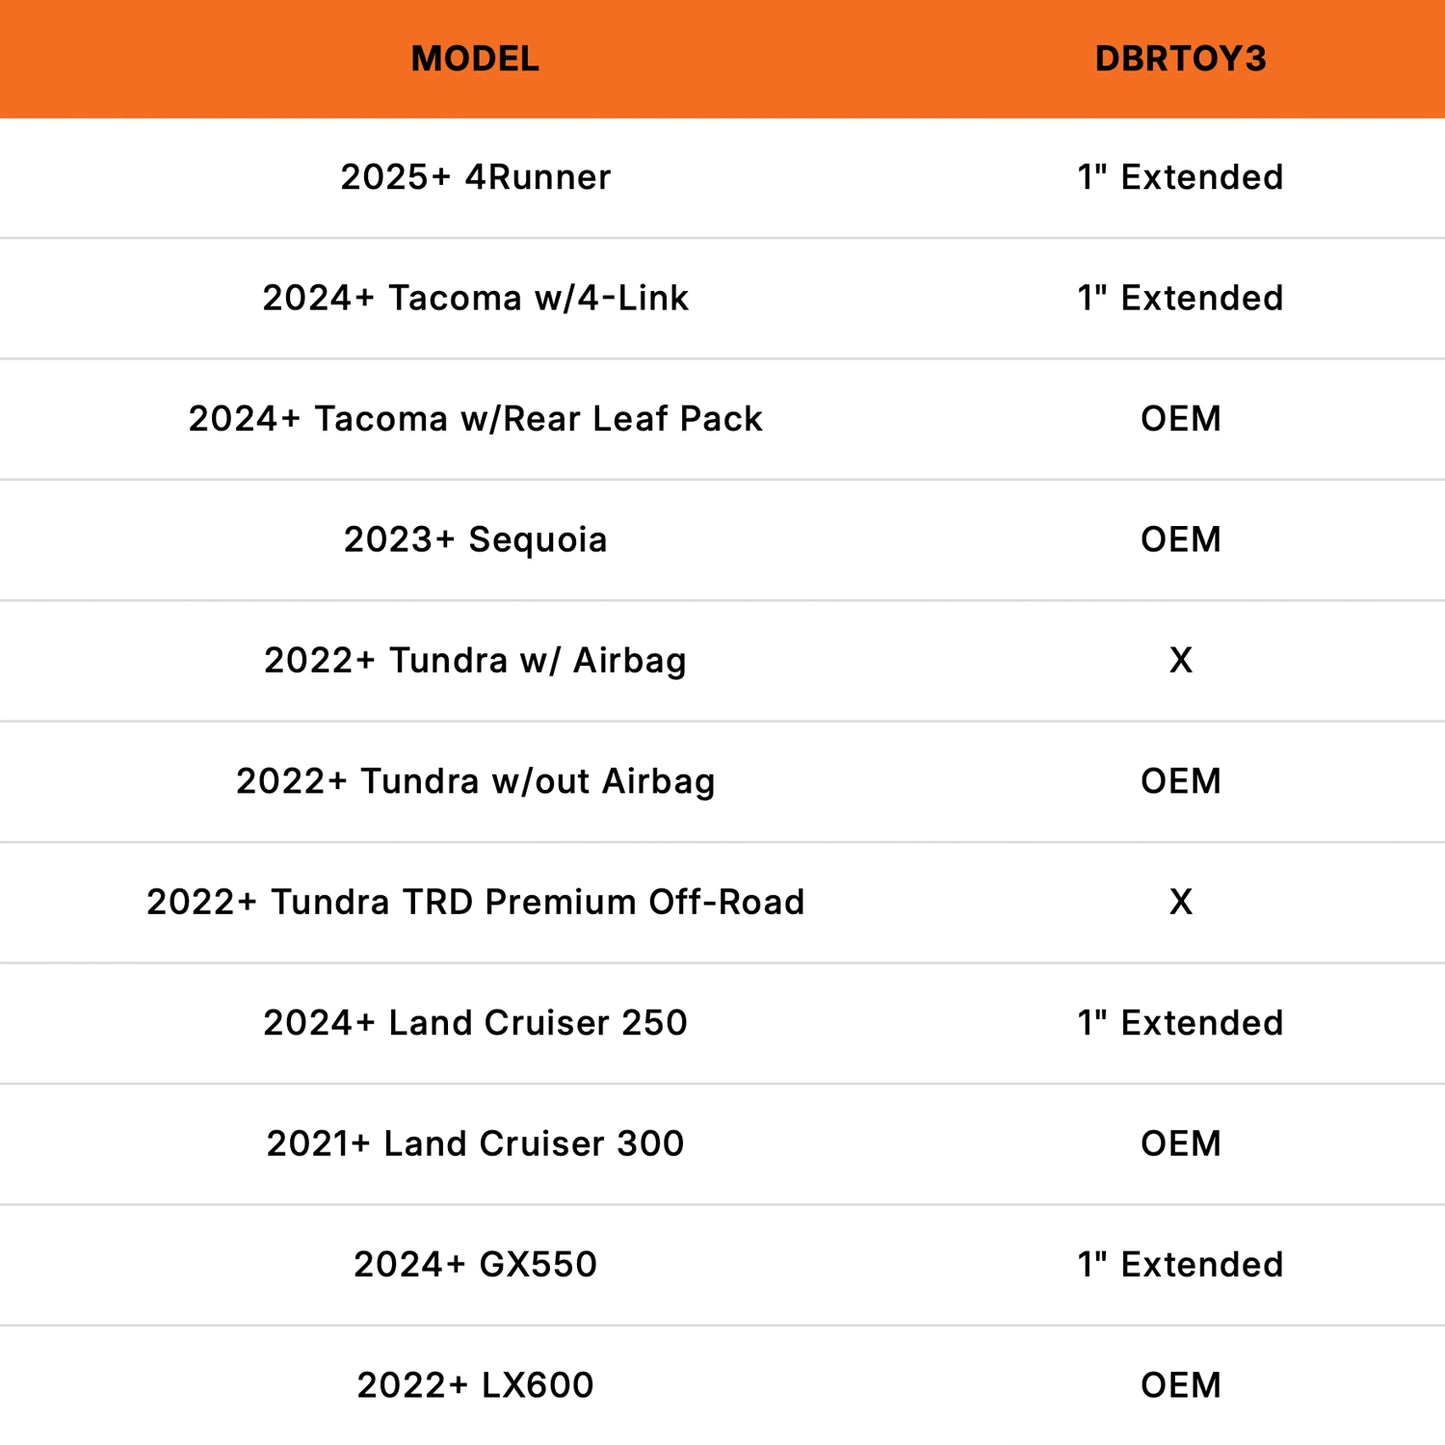Click the X value for Tundra TRD Premium

point(1180,902)
